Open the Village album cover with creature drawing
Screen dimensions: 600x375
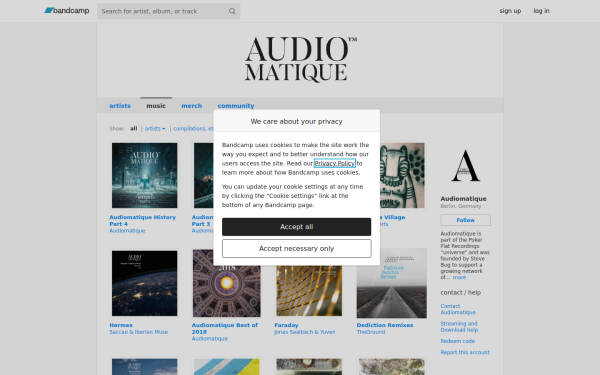(x=402, y=175)
